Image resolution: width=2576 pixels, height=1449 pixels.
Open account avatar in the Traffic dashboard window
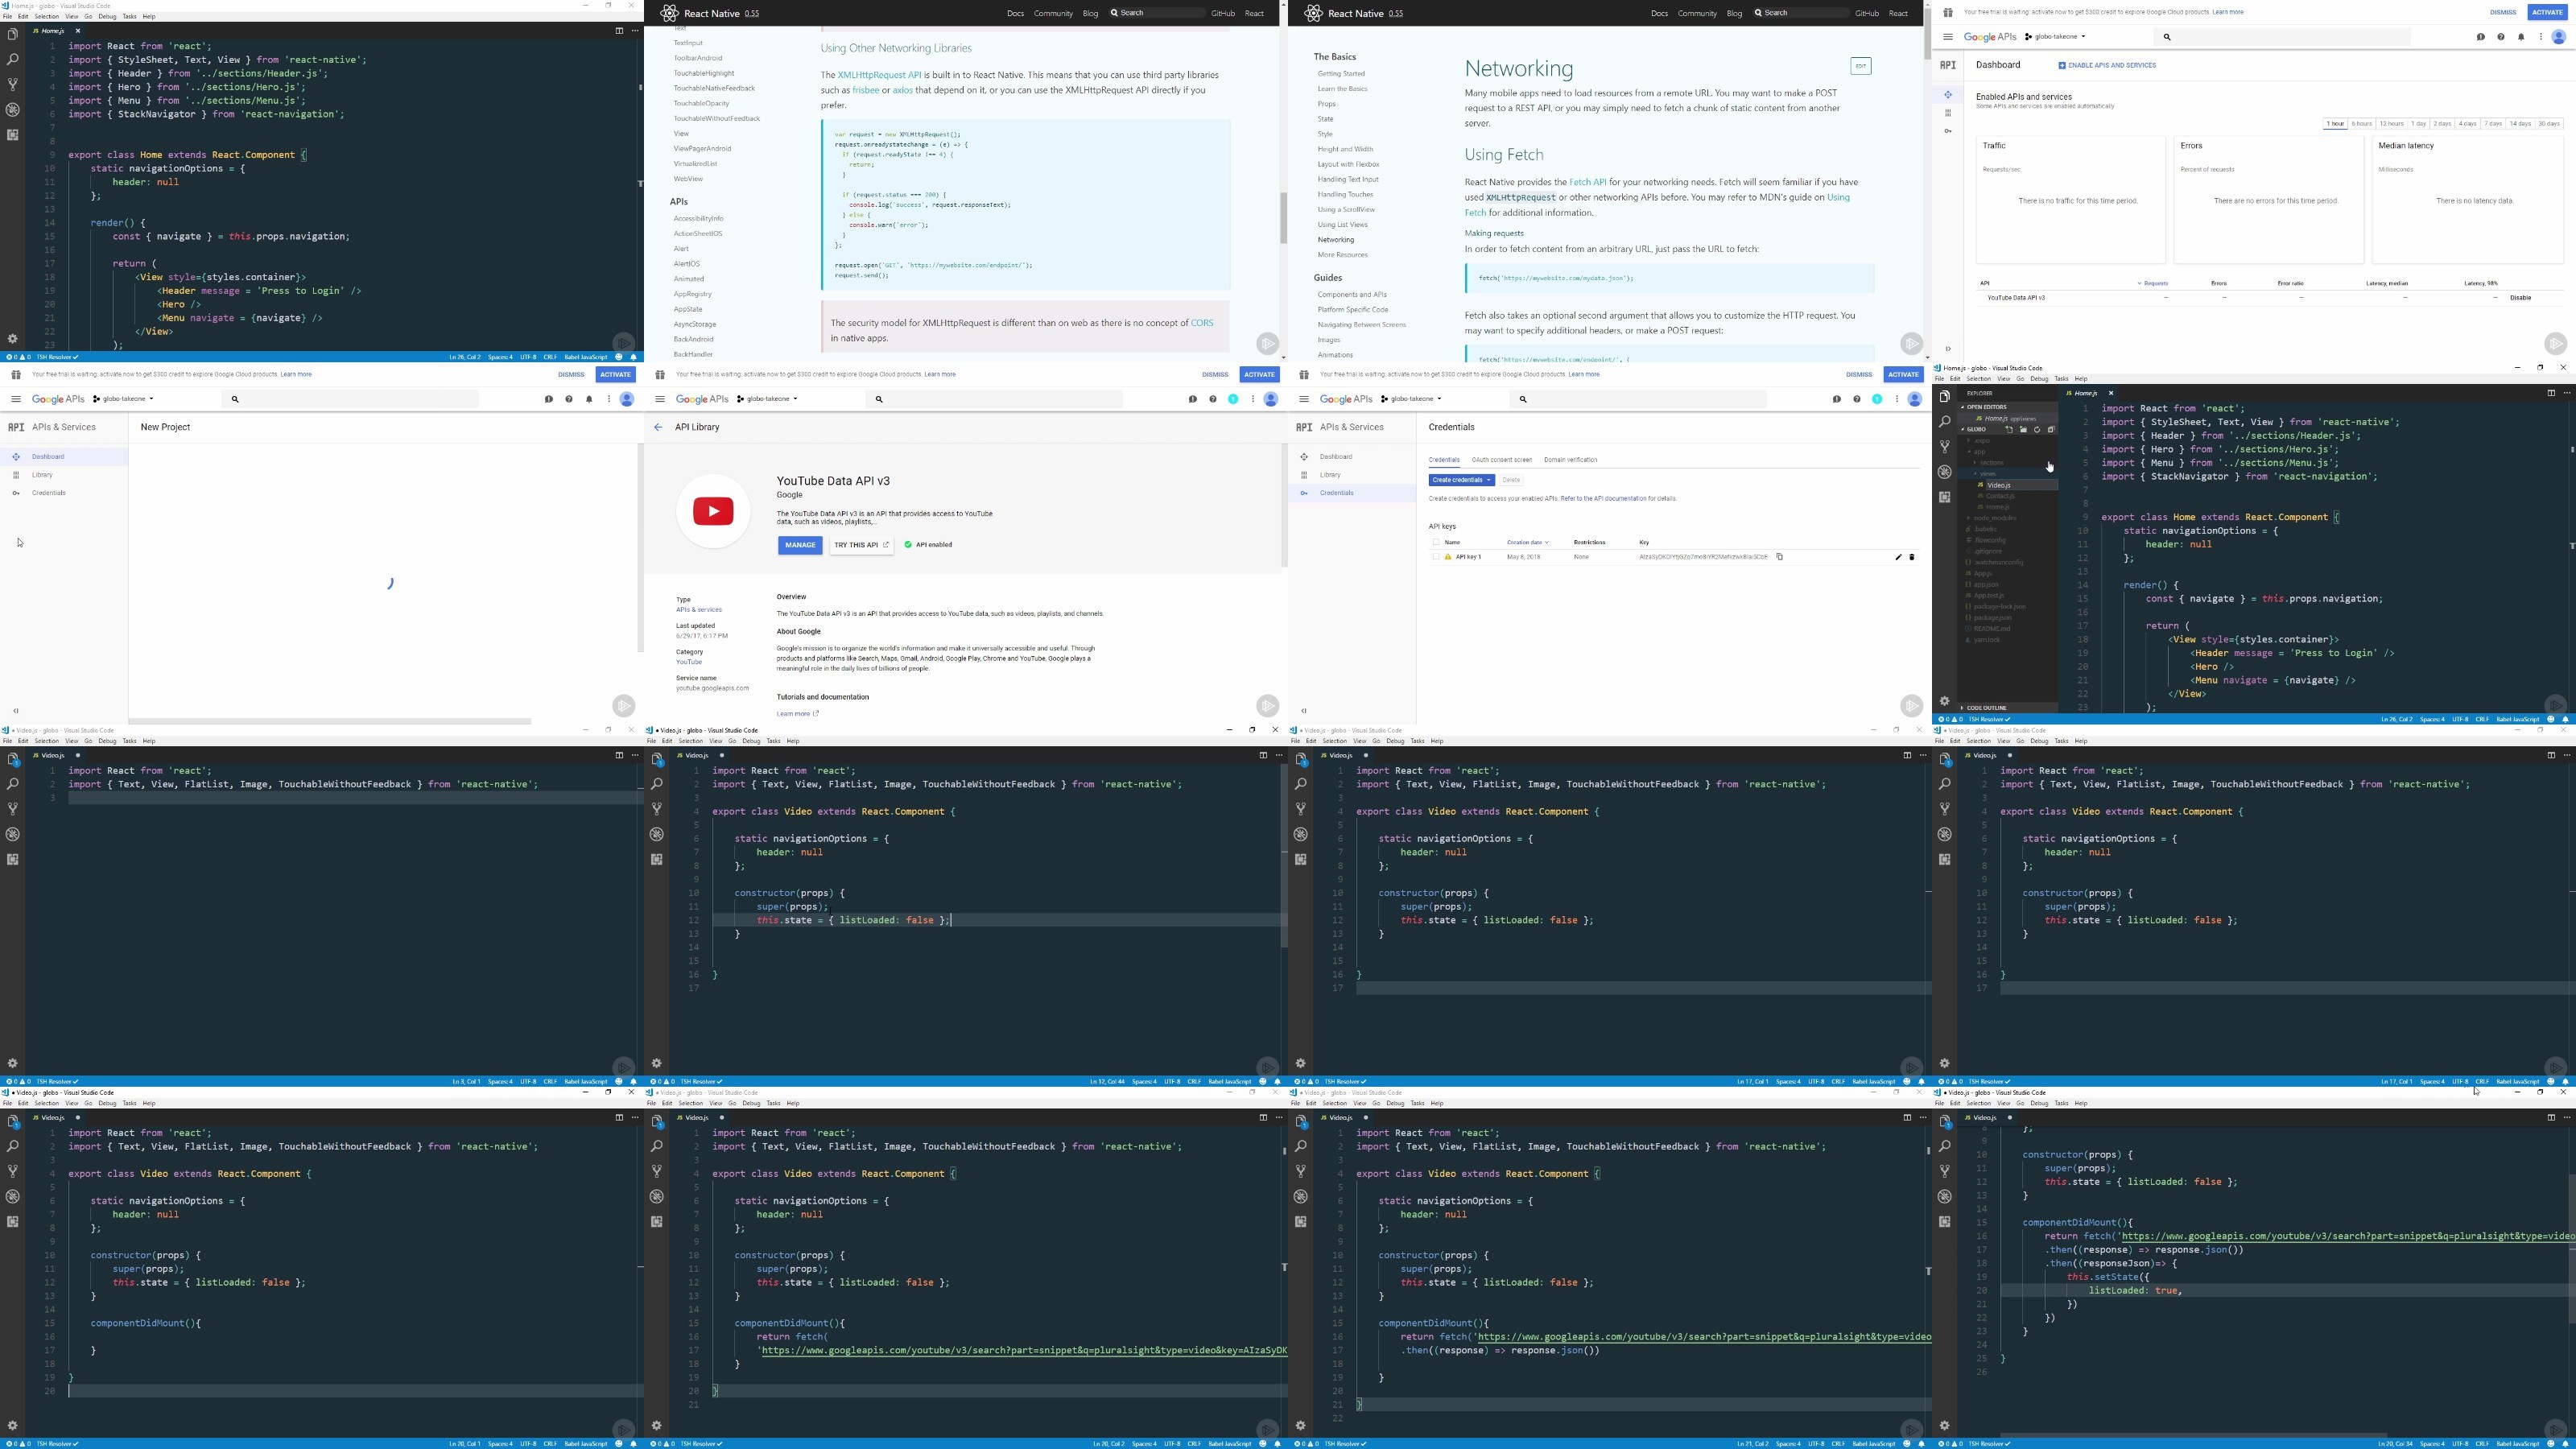pyautogui.click(x=2559, y=37)
